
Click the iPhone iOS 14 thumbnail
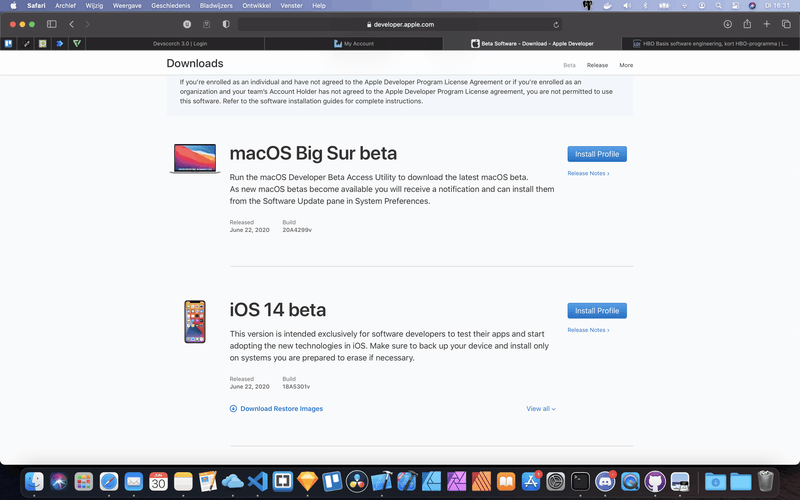click(195, 321)
